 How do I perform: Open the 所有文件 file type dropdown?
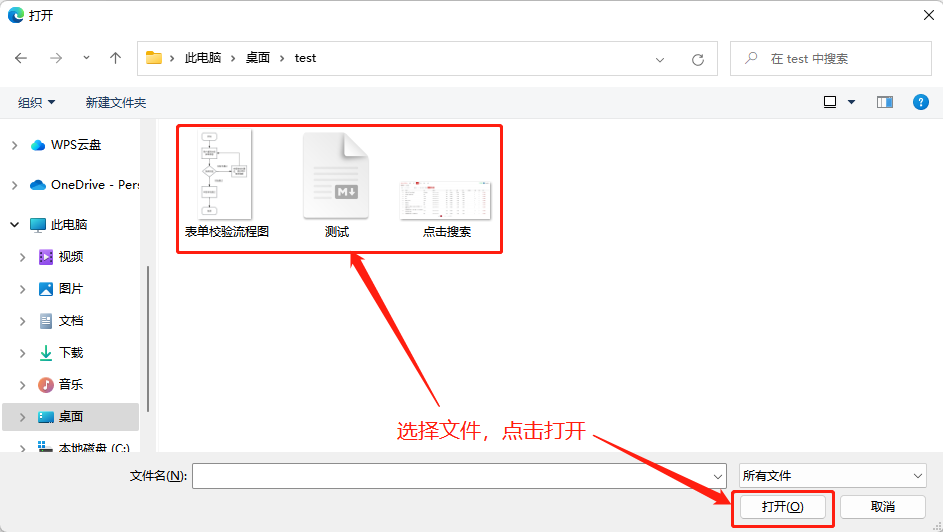click(x=832, y=476)
